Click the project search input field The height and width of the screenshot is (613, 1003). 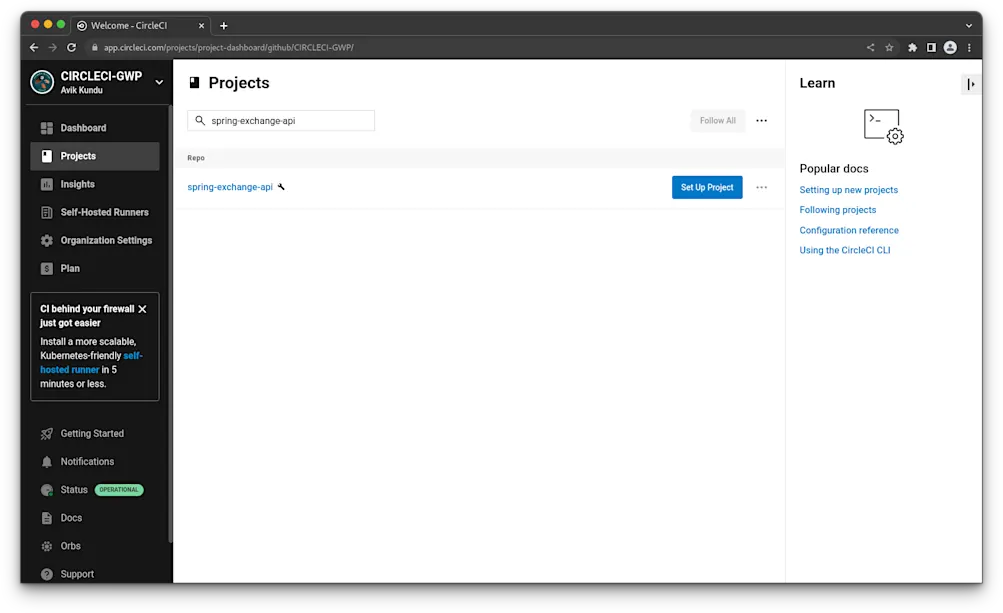click(x=281, y=120)
